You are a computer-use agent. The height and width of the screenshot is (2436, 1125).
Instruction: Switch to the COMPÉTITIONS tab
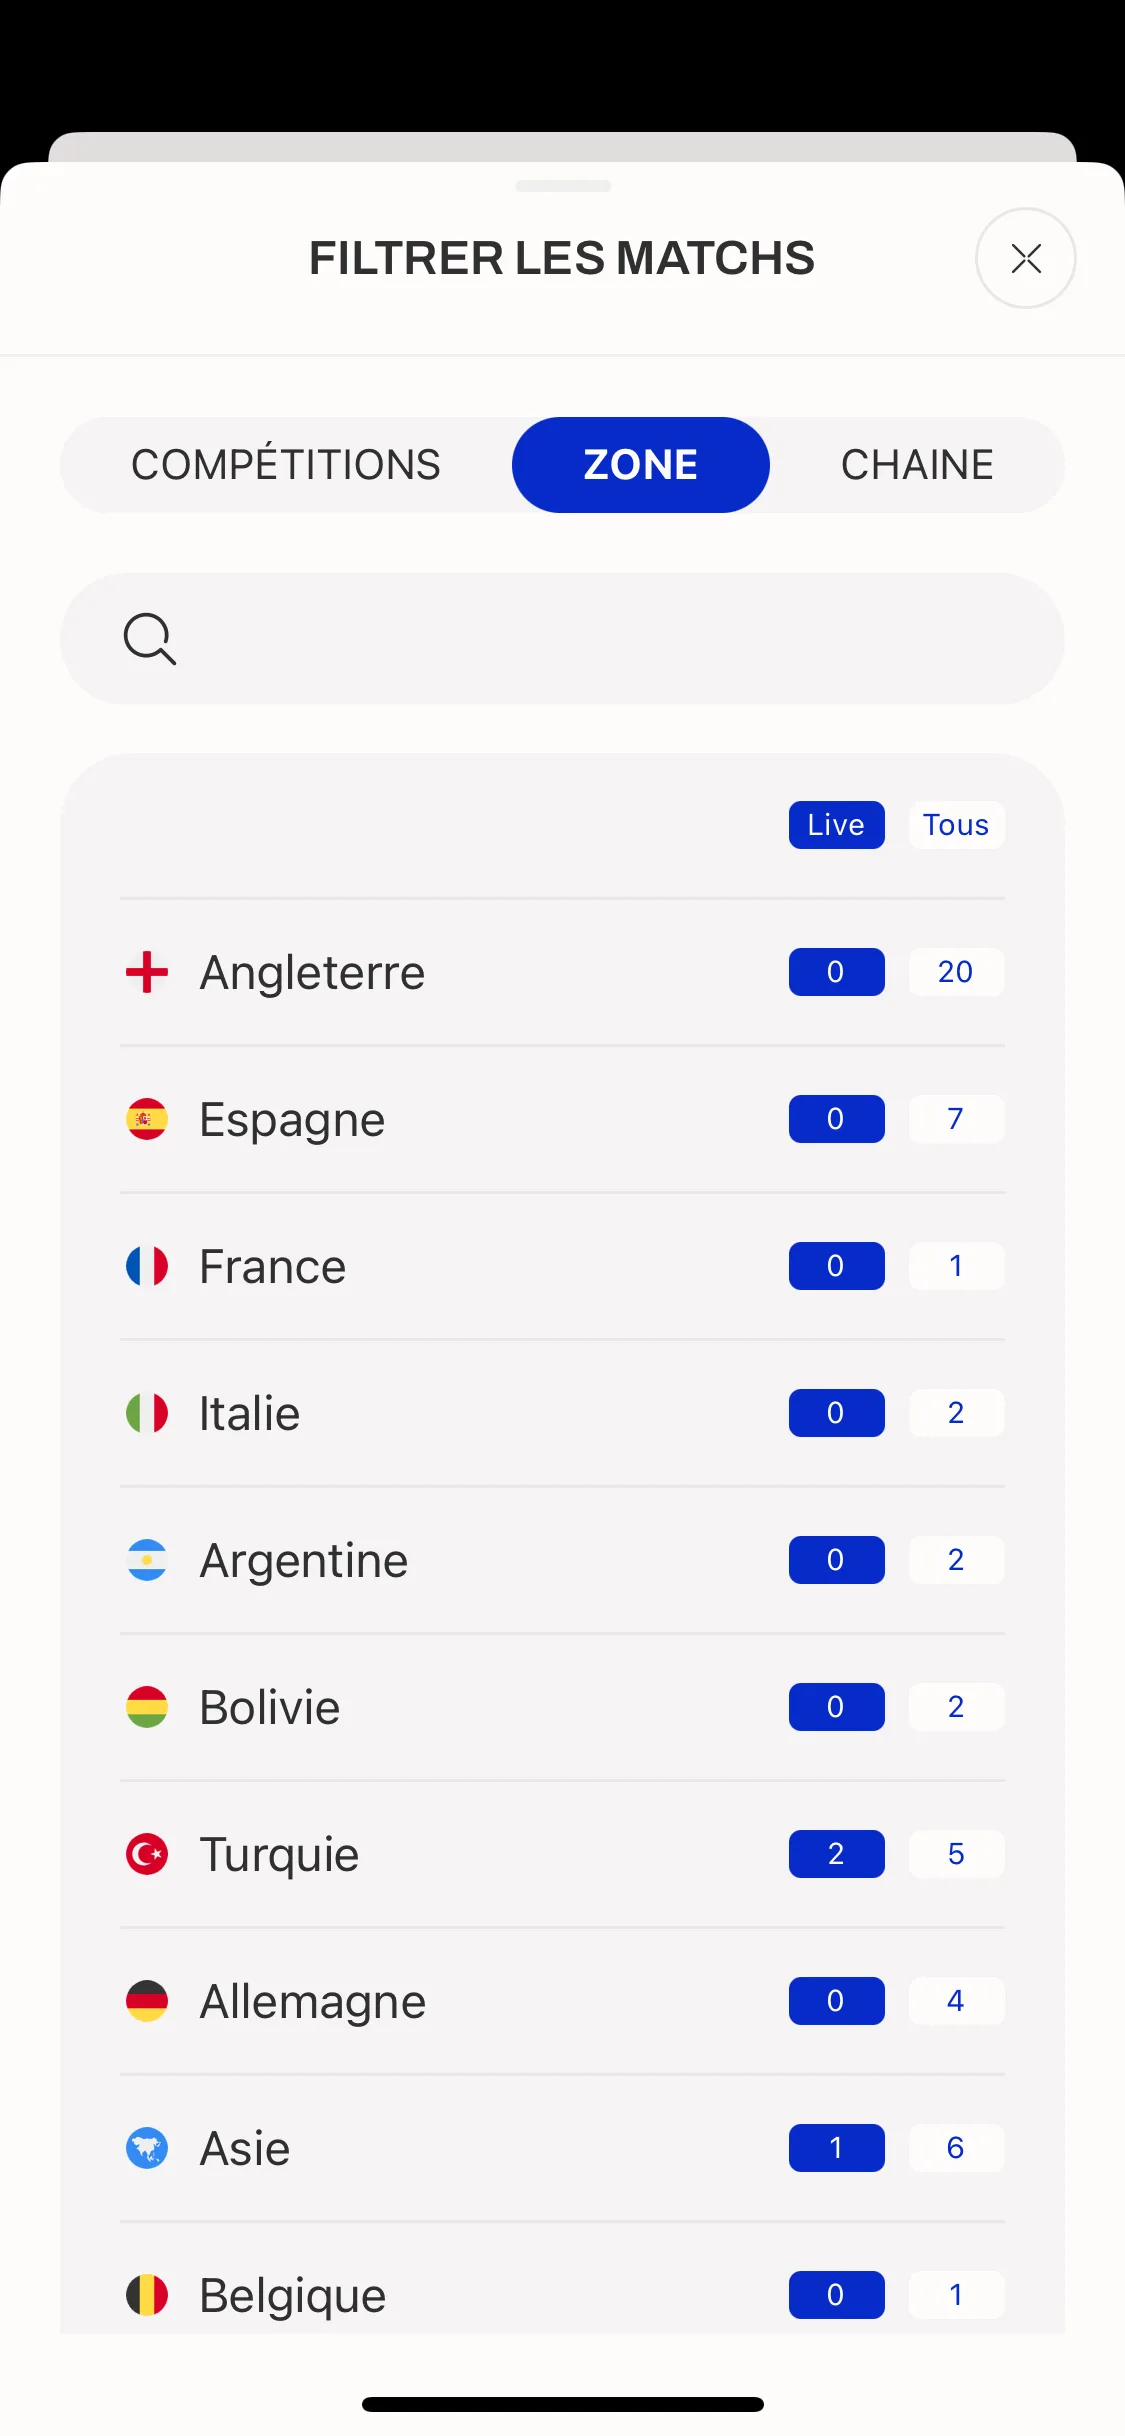click(286, 465)
